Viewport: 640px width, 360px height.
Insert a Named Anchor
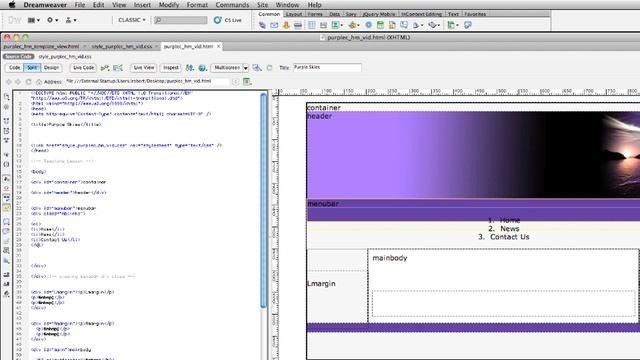(286, 25)
